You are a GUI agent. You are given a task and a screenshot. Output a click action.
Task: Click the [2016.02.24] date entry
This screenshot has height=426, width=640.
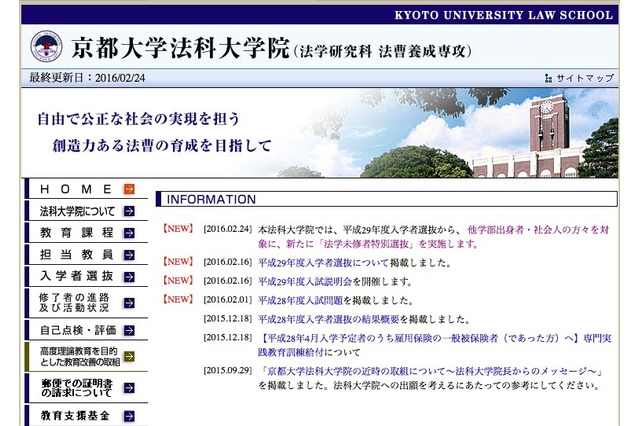click(x=228, y=229)
